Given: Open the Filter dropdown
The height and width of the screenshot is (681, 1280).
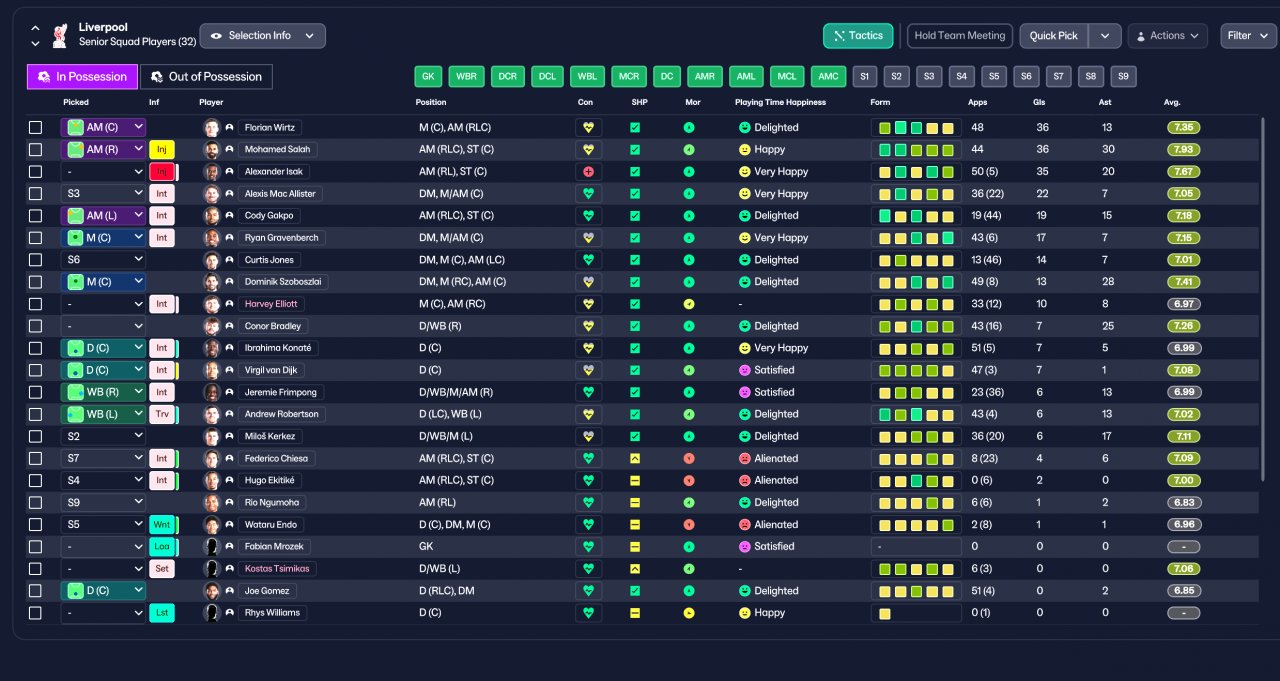Looking at the screenshot, I should (x=1248, y=36).
